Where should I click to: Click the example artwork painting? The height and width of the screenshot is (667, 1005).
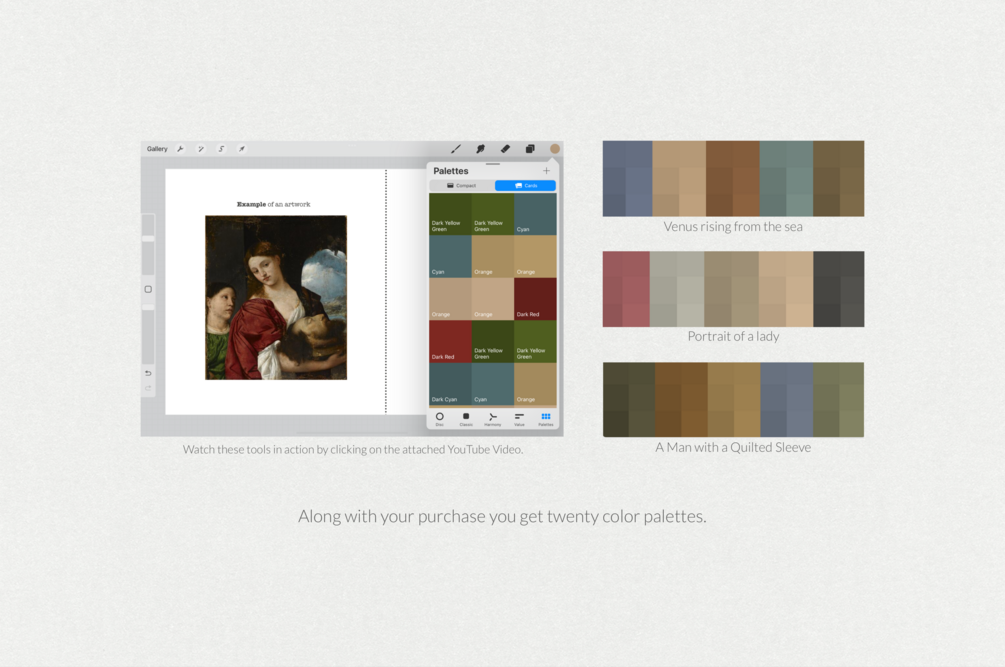[x=276, y=297]
